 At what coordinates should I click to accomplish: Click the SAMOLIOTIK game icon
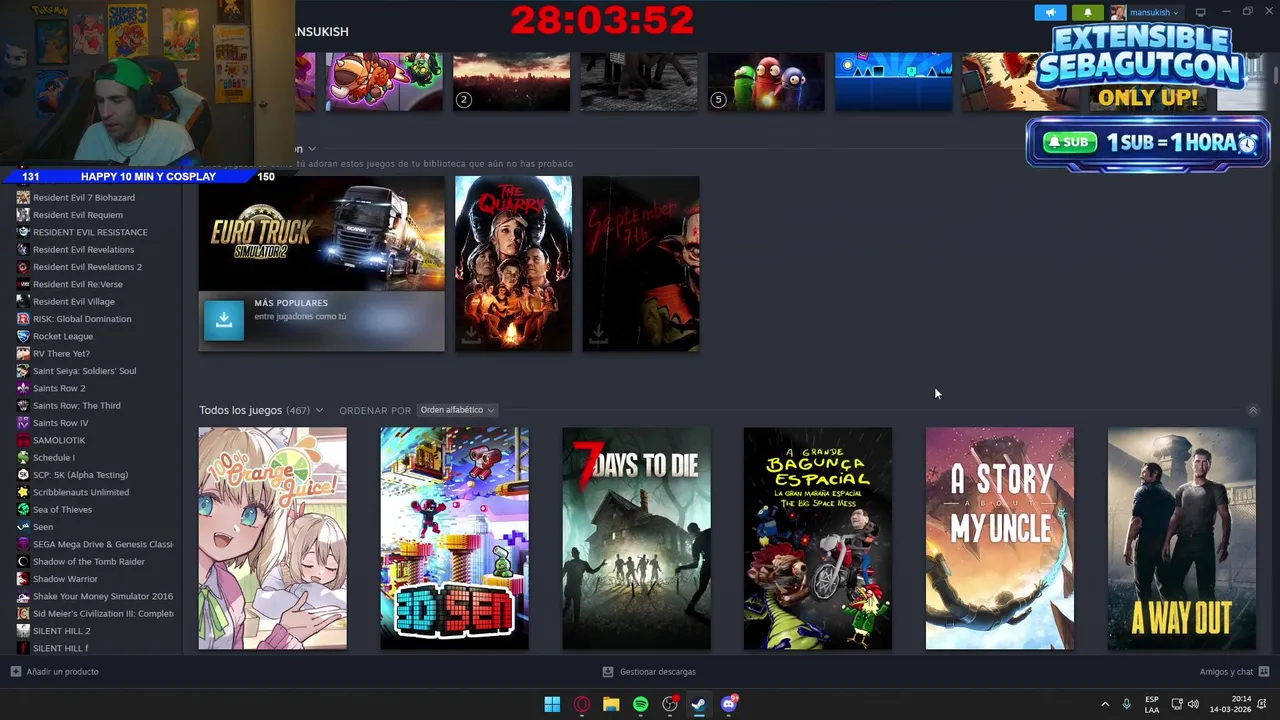(23, 440)
